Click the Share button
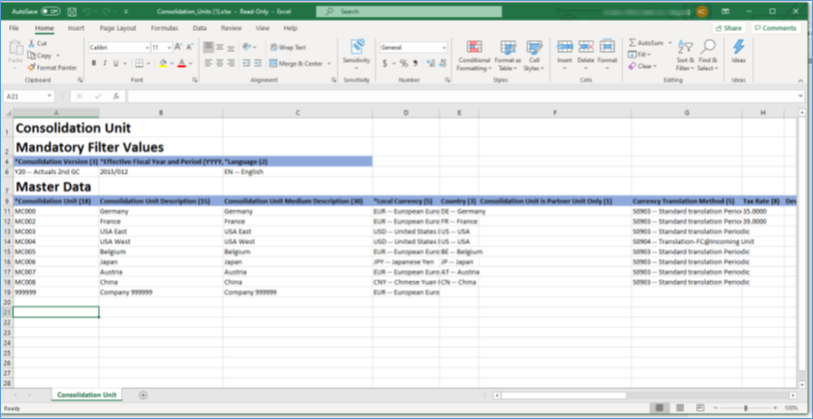 pos(729,28)
